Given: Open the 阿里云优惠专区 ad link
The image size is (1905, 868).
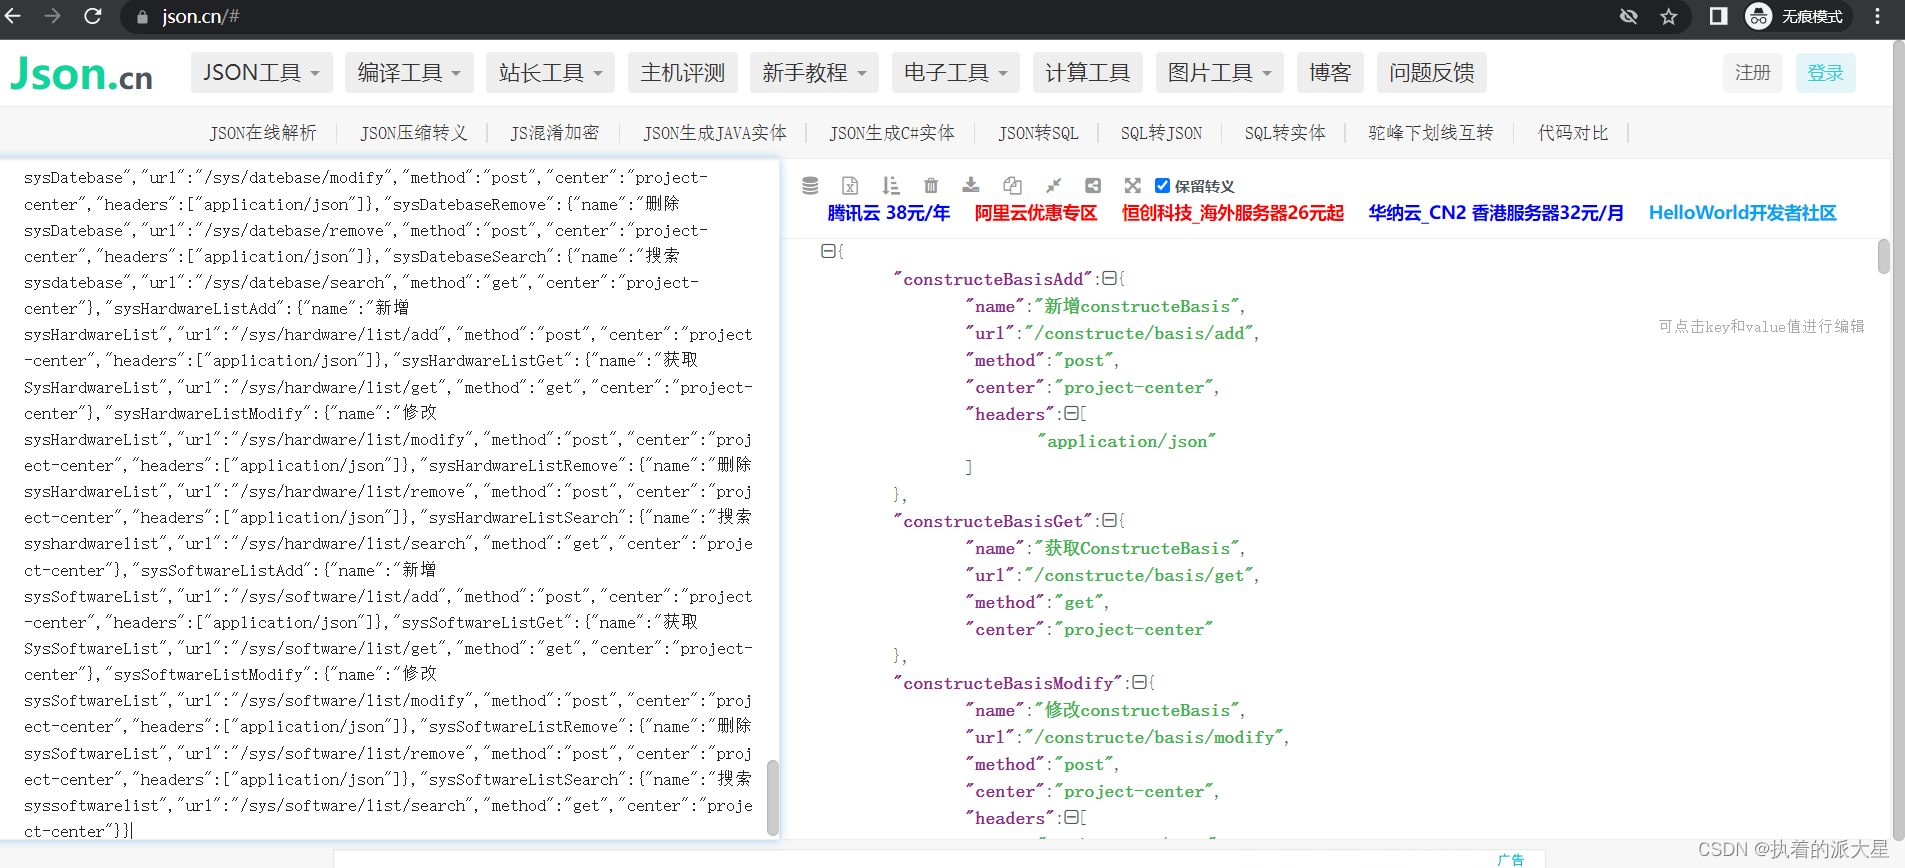Looking at the screenshot, I should [x=1036, y=213].
